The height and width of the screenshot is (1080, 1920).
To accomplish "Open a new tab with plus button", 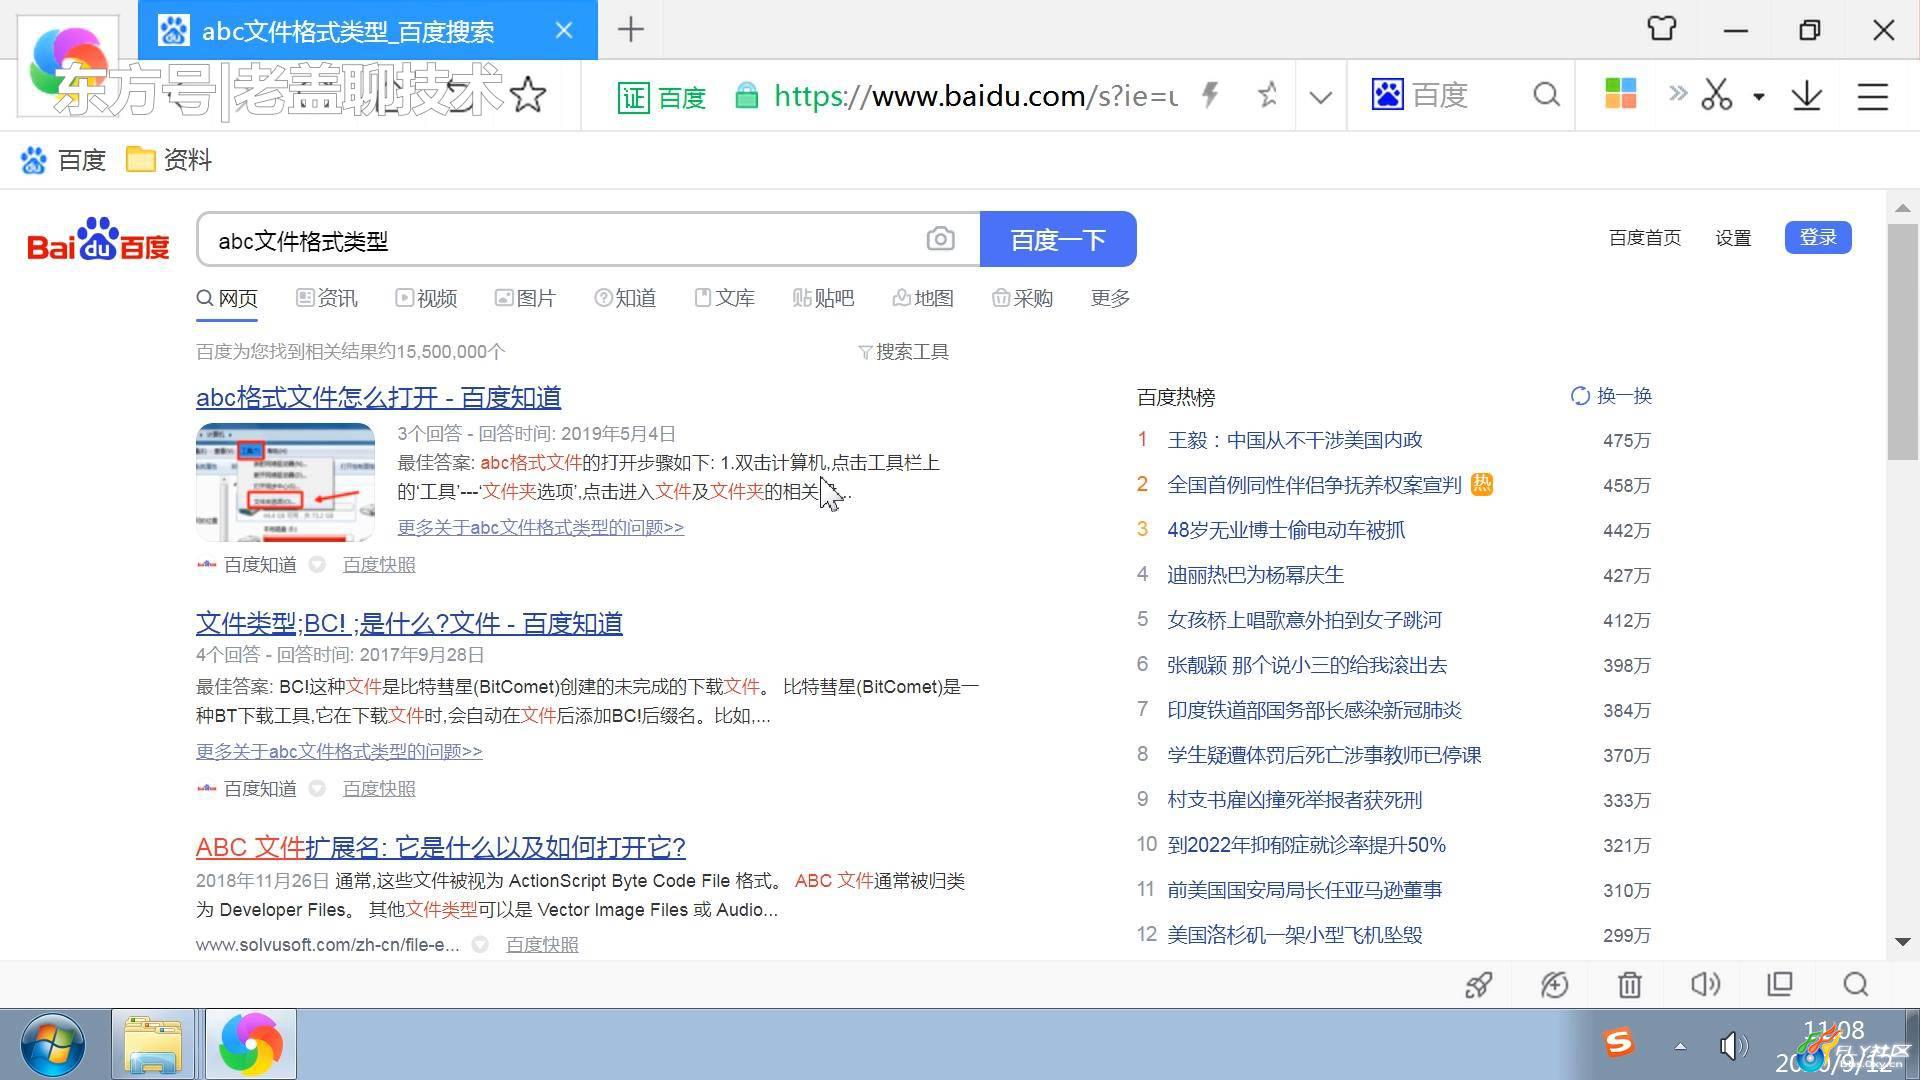I will click(x=631, y=30).
